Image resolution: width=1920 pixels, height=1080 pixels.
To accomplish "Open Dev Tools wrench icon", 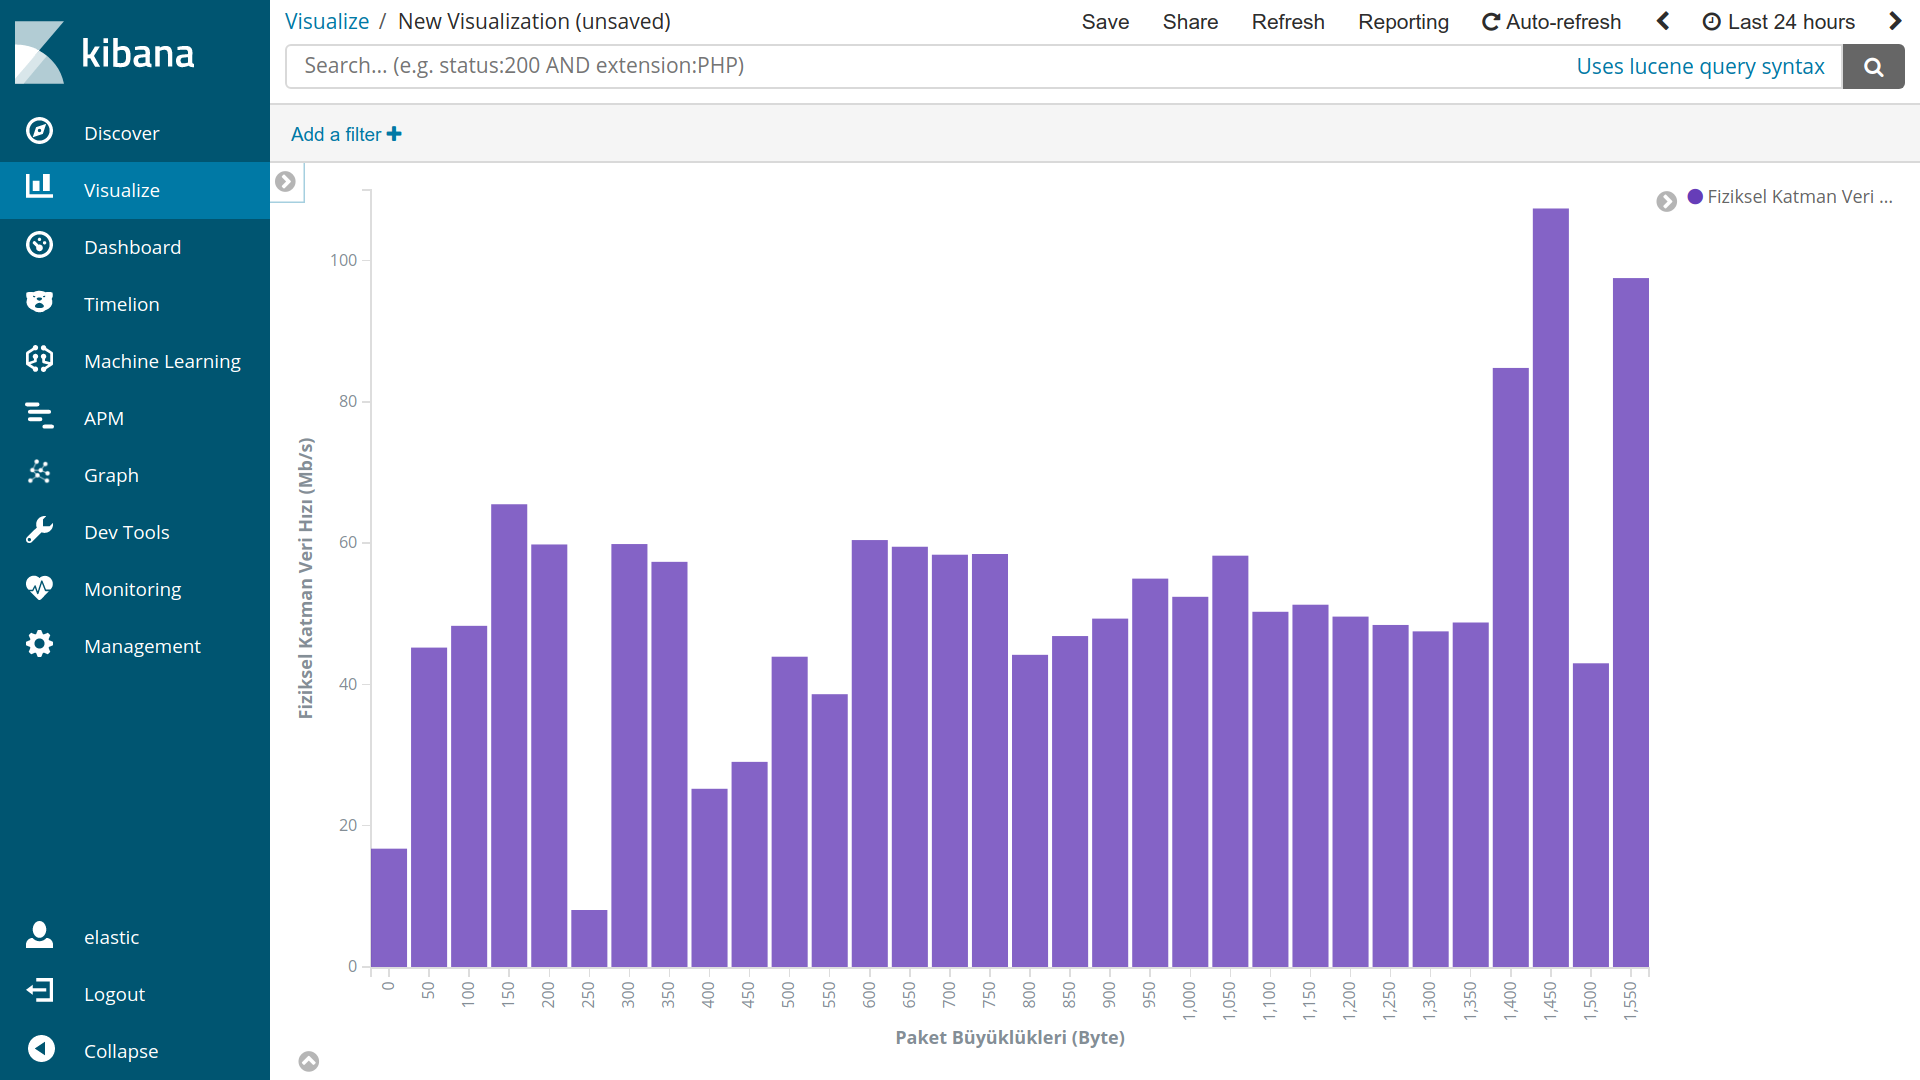I will (39, 530).
